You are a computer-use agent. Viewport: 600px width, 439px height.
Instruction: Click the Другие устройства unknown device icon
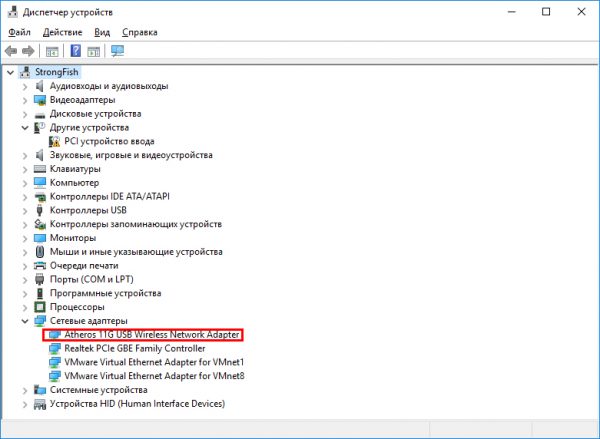click(x=40, y=127)
